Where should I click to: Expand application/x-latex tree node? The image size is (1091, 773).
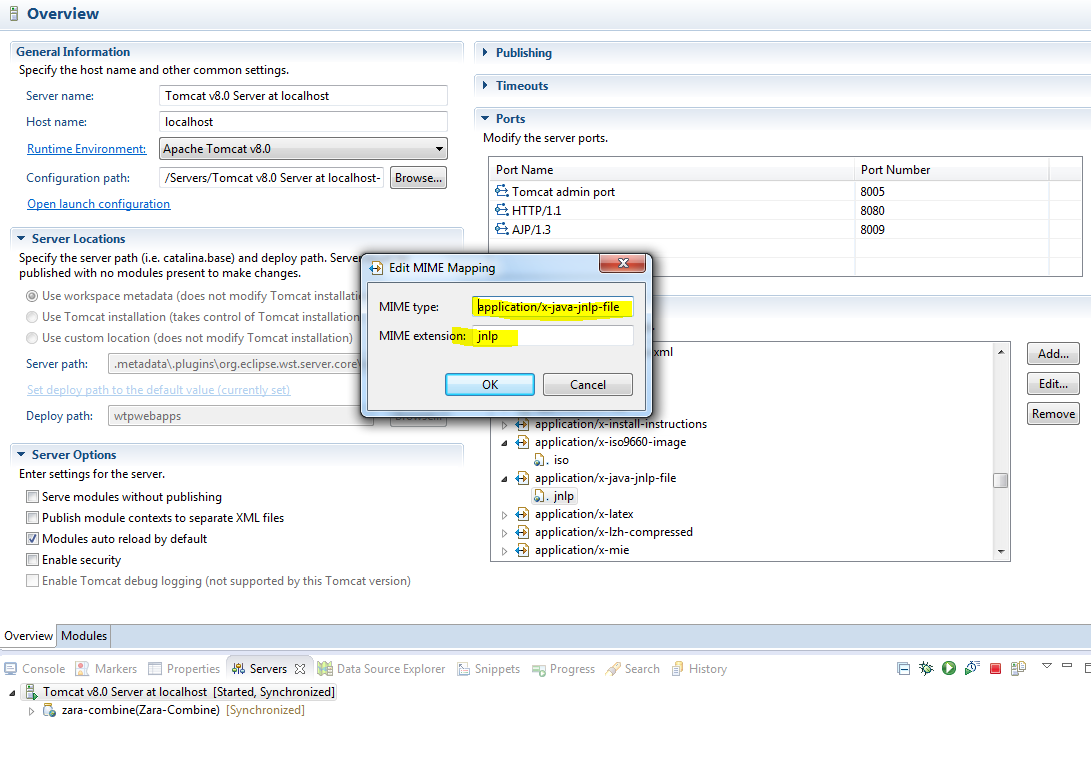(x=504, y=515)
